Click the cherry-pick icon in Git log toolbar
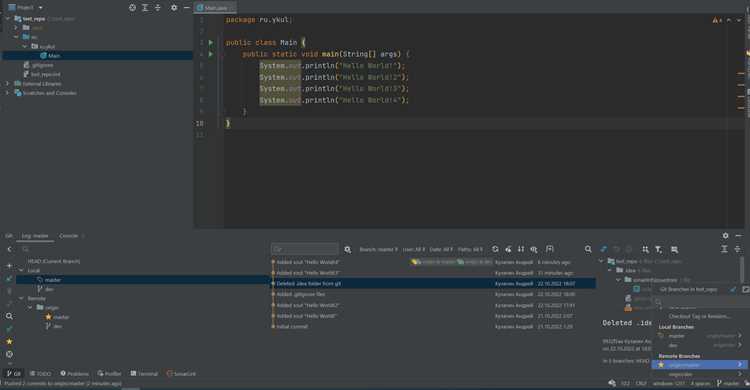 coord(508,249)
